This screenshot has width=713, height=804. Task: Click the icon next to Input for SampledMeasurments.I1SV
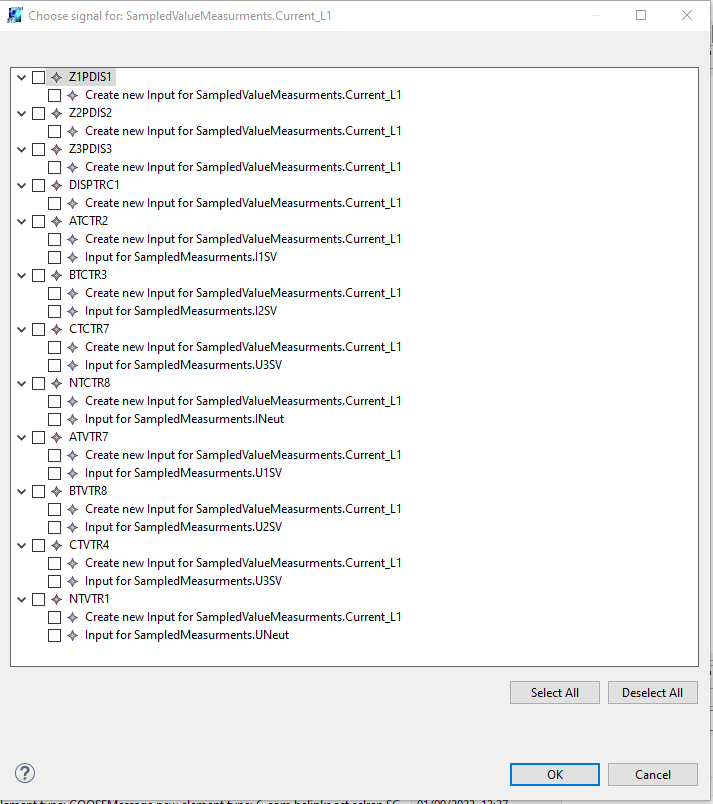pyautogui.click(x=72, y=257)
